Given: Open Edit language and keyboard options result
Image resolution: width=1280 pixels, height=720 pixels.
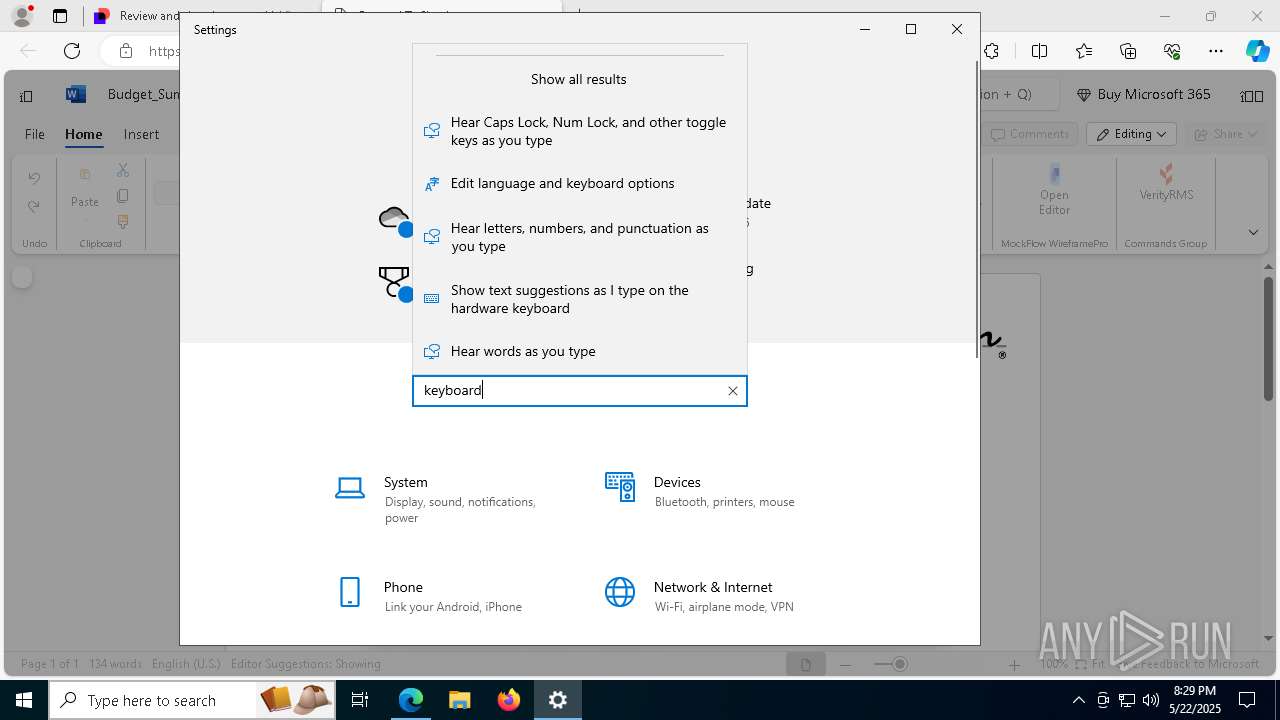Looking at the screenshot, I should (580, 184).
